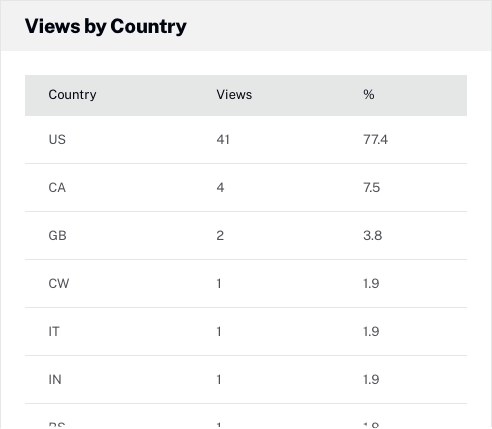Click the % column header
The image size is (492, 429).
click(x=369, y=95)
